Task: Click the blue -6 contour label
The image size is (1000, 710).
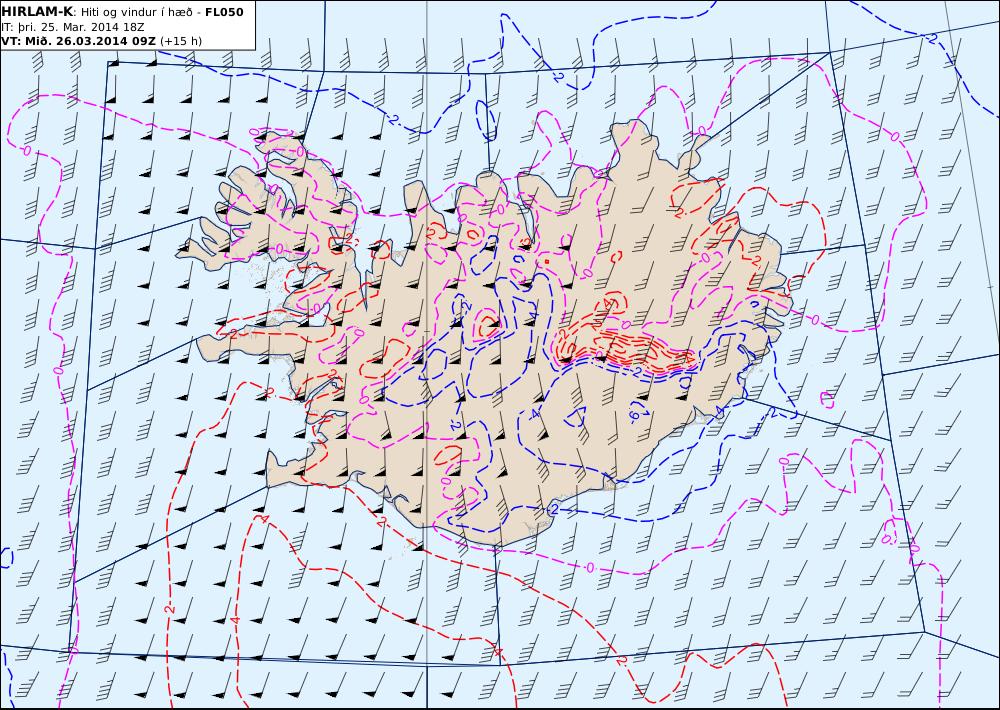Action: (632, 415)
